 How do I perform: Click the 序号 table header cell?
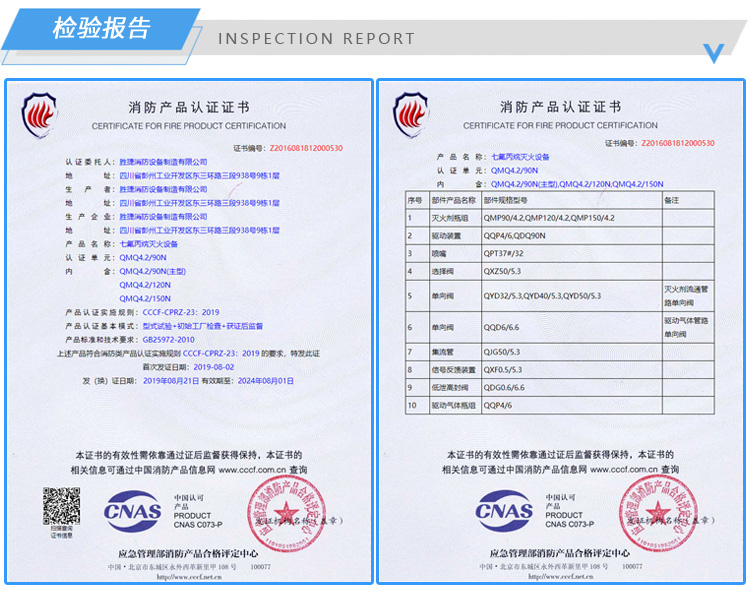pos(417,200)
